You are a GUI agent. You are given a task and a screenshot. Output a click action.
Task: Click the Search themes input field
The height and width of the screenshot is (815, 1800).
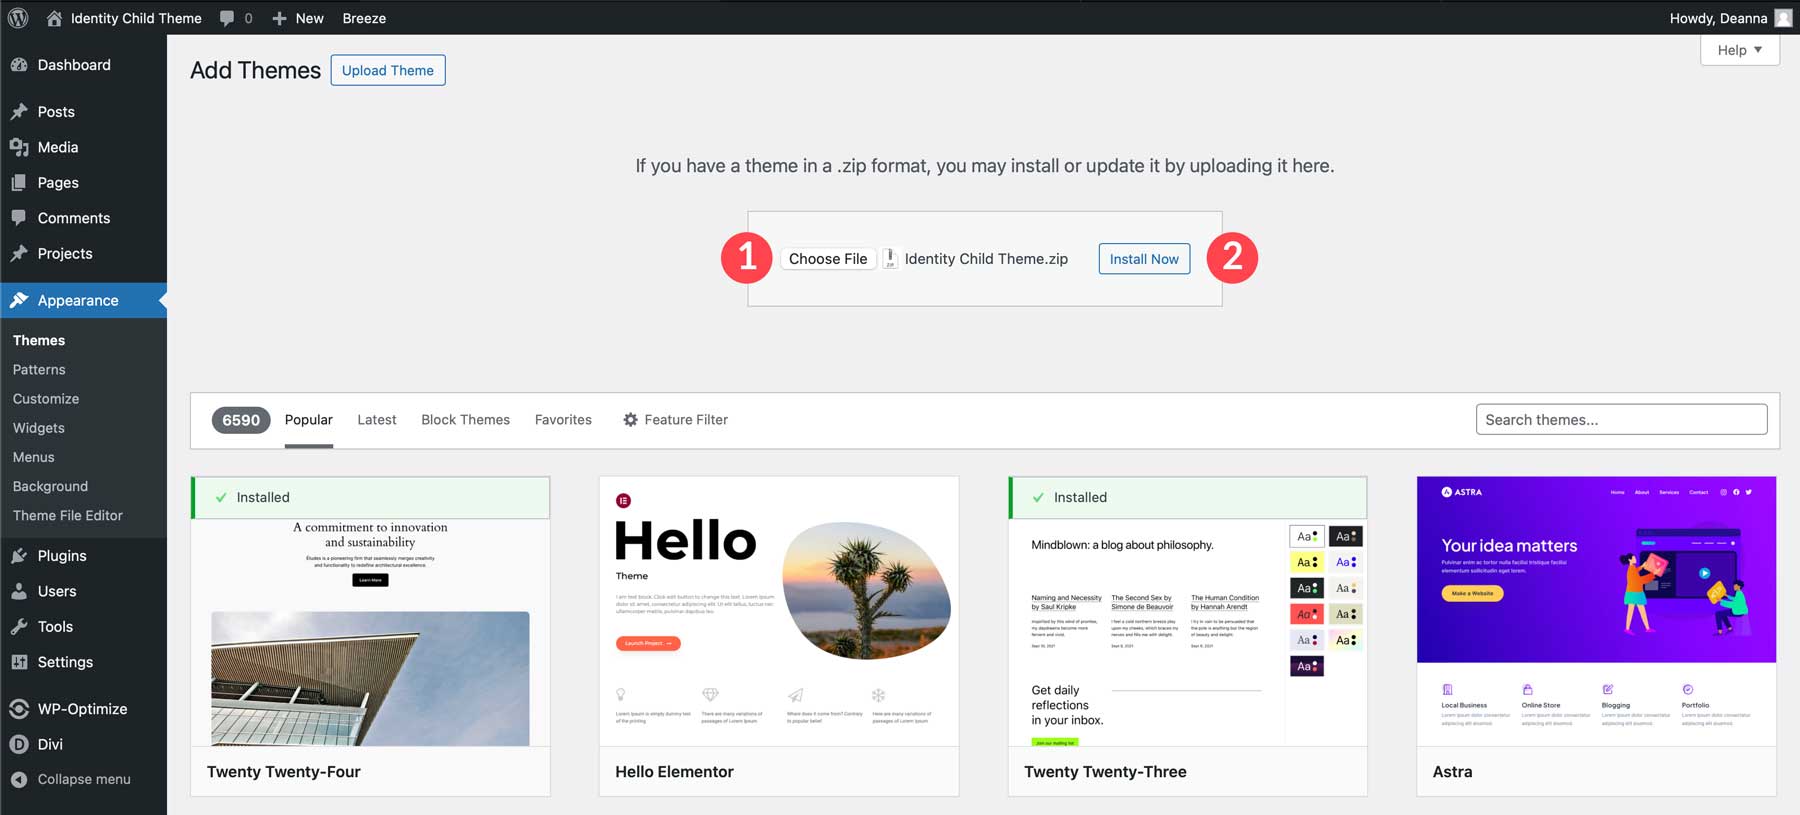click(x=1621, y=420)
